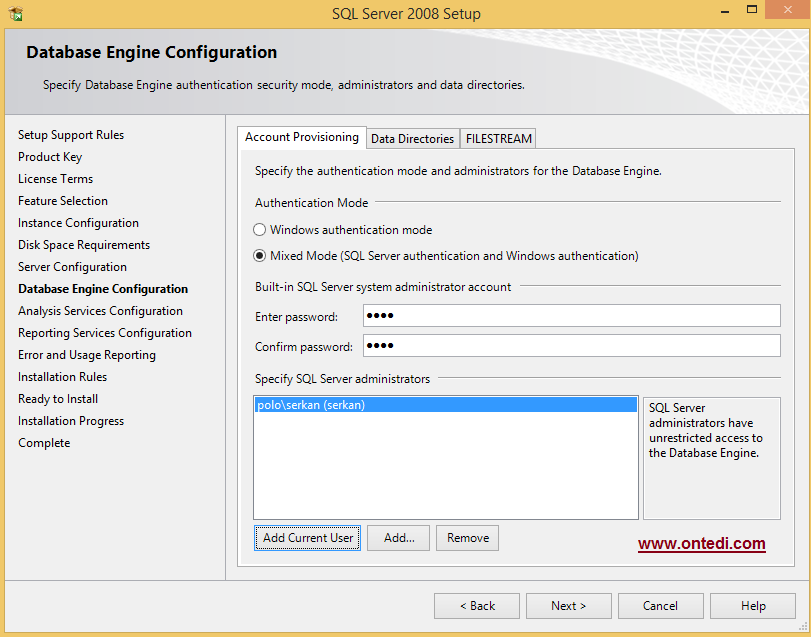Image resolution: width=811 pixels, height=637 pixels.
Task: Click the Enter password field
Action: point(572,315)
